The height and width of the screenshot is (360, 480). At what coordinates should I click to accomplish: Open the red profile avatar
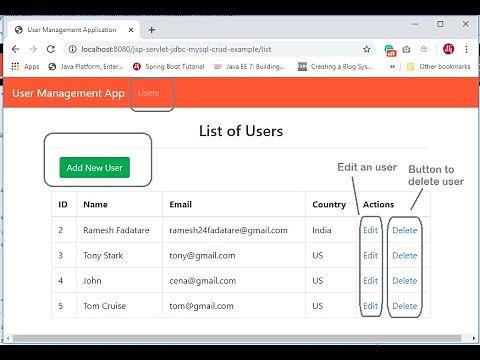click(x=448, y=49)
